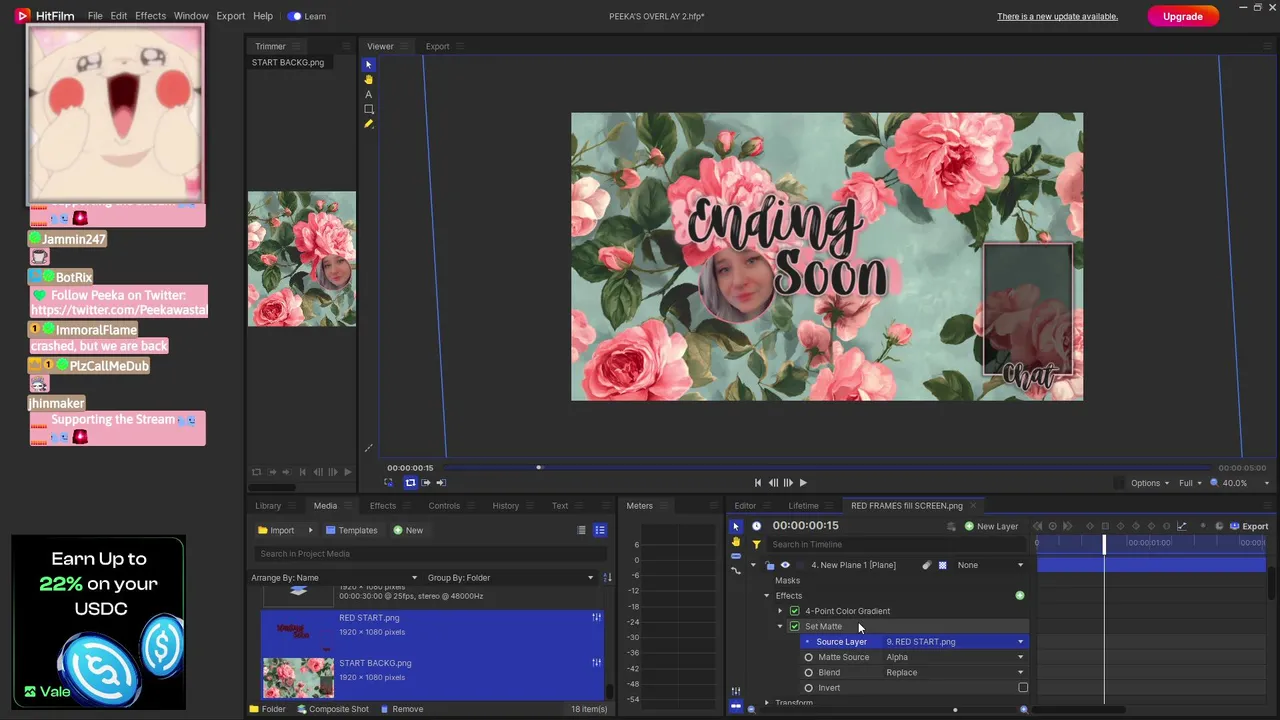Toggle keyframing for Blend property
This screenshot has width=1280, height=720.
(x=809, y=673)
